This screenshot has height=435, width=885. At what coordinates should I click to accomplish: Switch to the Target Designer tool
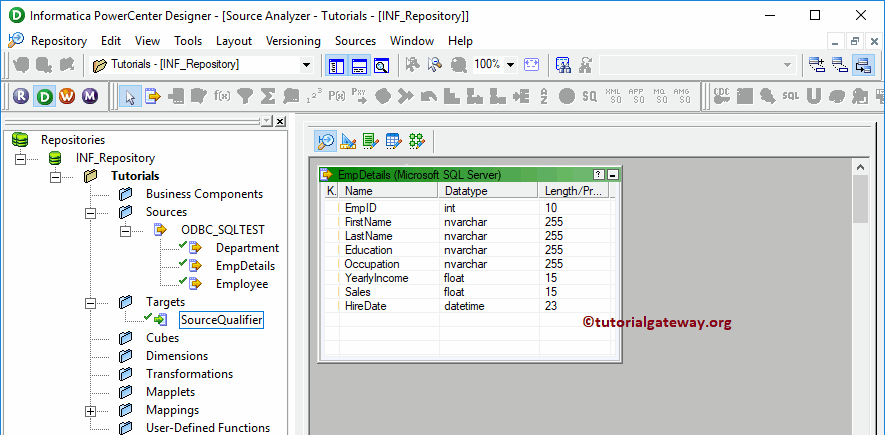[348, 141]
